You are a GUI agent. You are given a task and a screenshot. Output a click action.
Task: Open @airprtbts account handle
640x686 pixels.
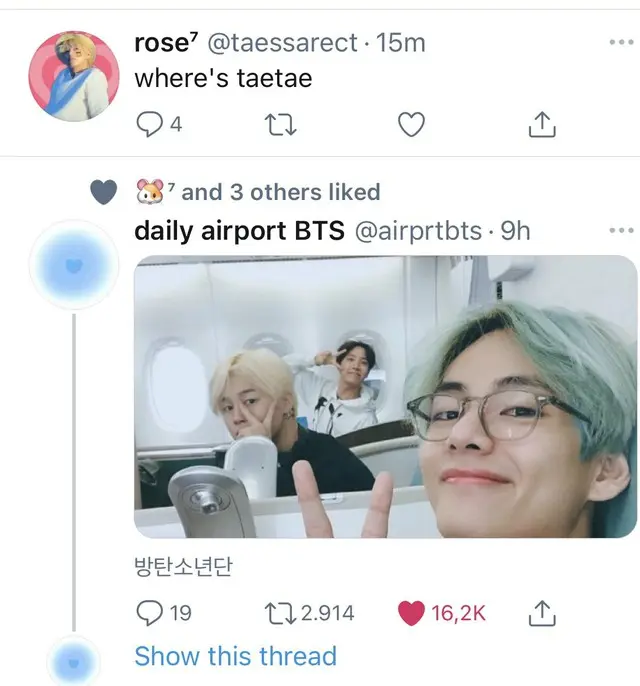(x=418, y=231)
